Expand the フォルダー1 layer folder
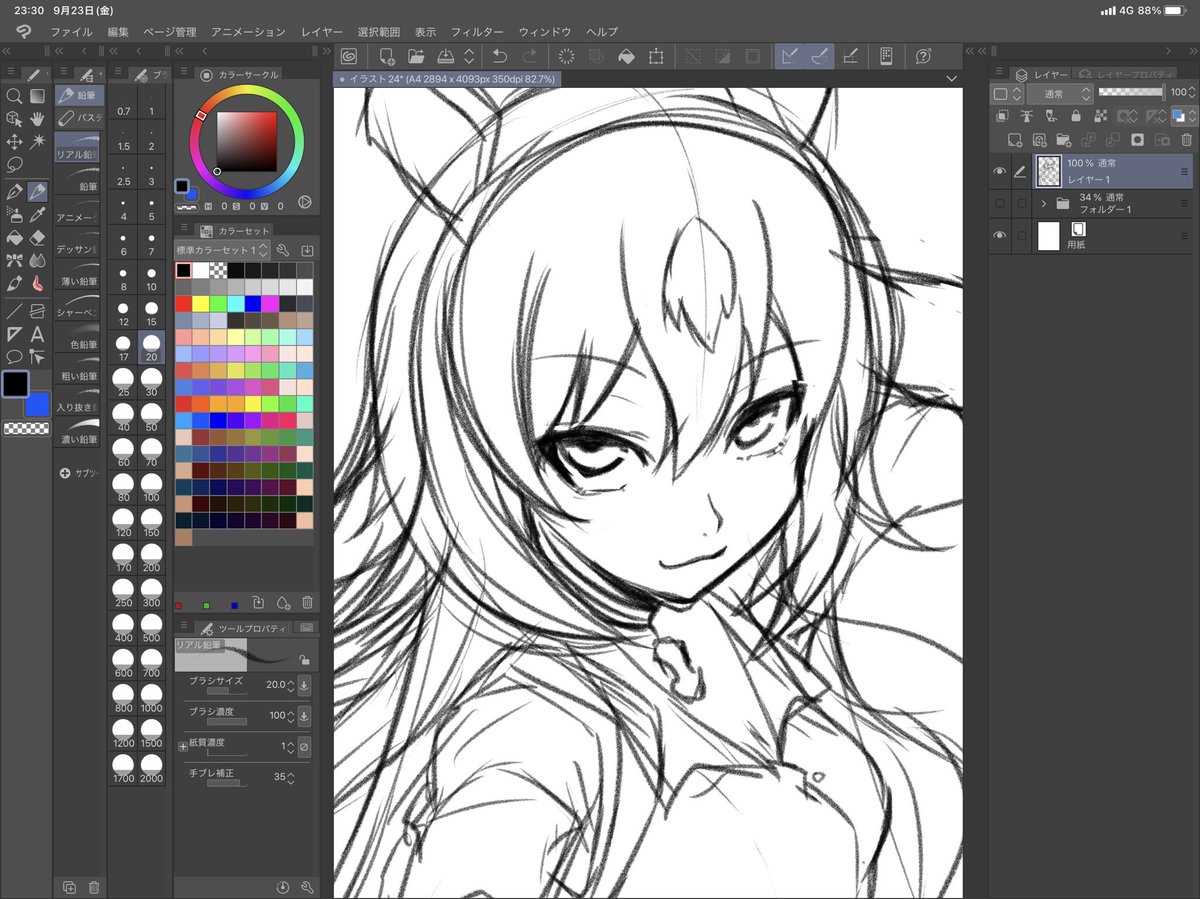Image resolution: width=1200 pixels, height=899 pixels. 1043,203
